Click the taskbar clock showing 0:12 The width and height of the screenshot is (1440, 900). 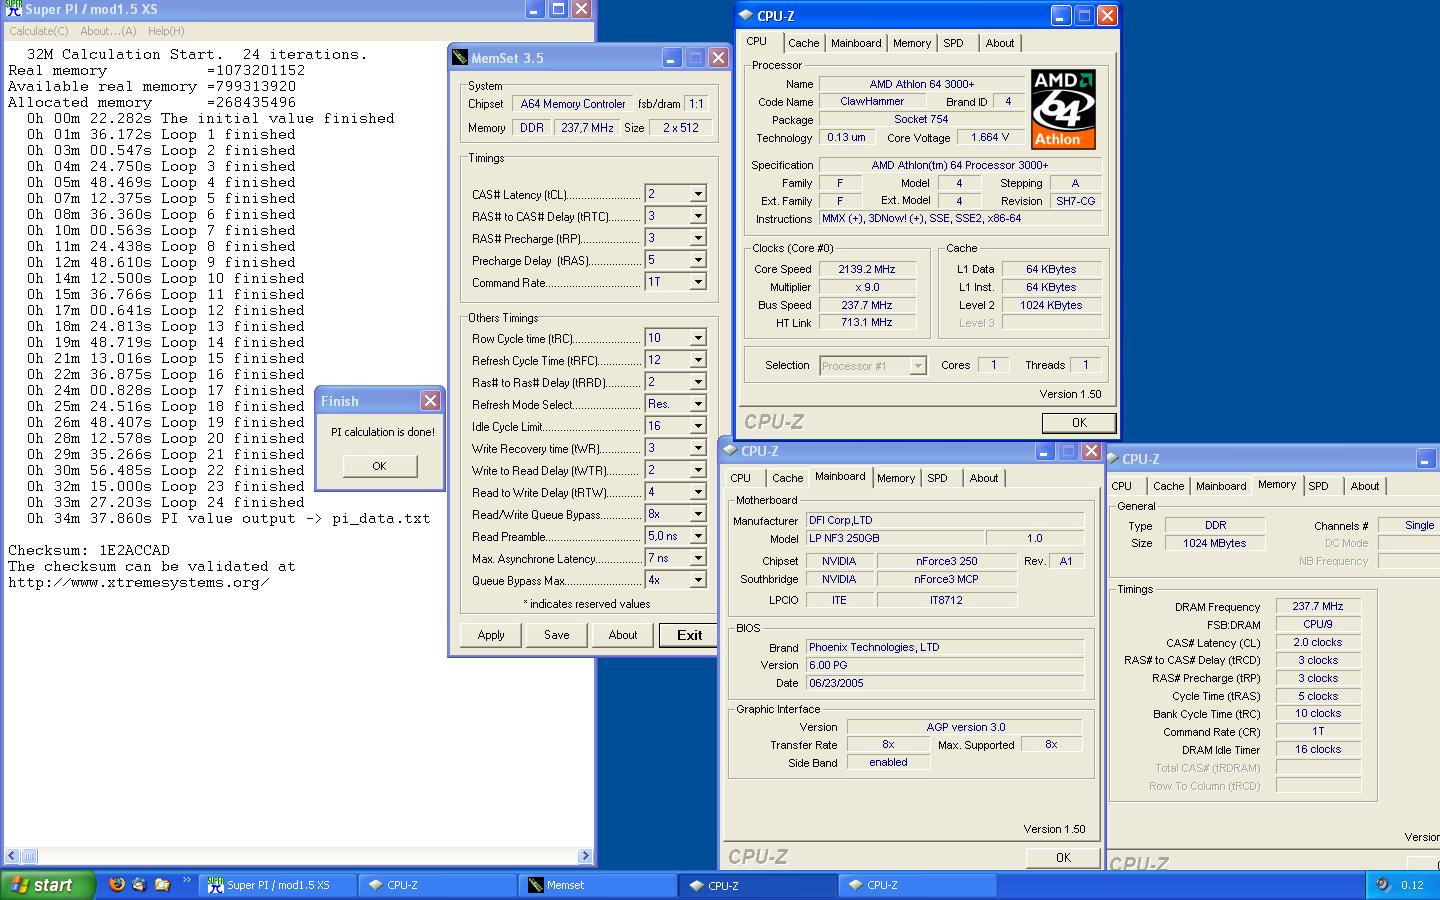(1412, 885)
